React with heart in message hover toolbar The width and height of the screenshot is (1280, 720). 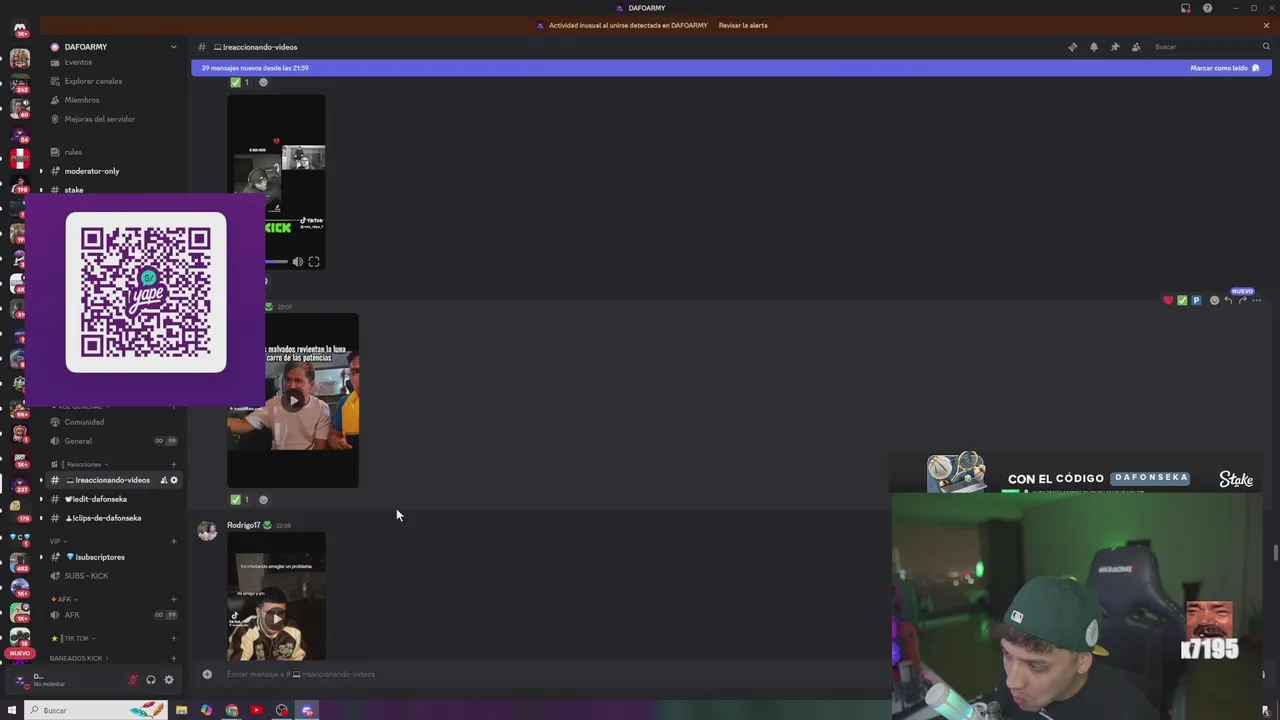[x=1168, y=300]
